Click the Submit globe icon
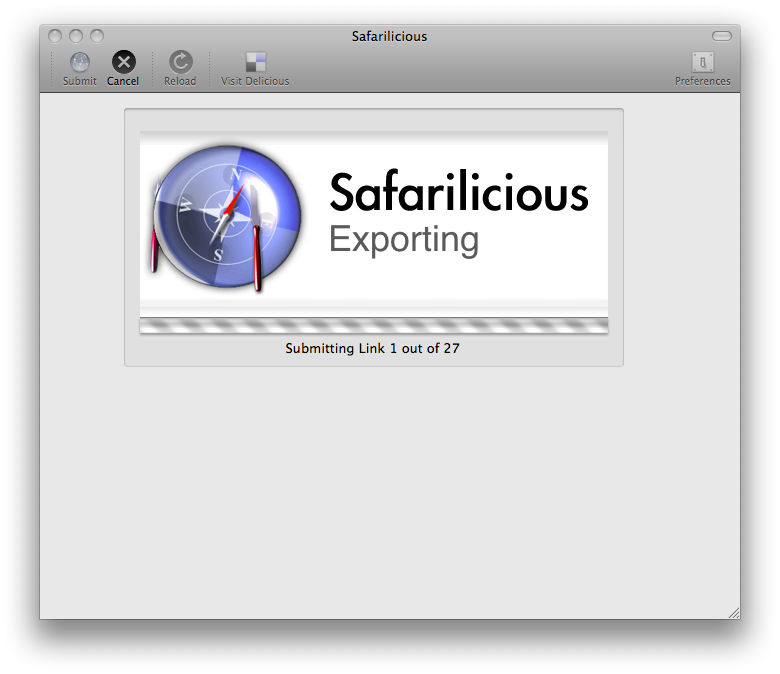This screenshot has width=780, height=674. point(80,62)
